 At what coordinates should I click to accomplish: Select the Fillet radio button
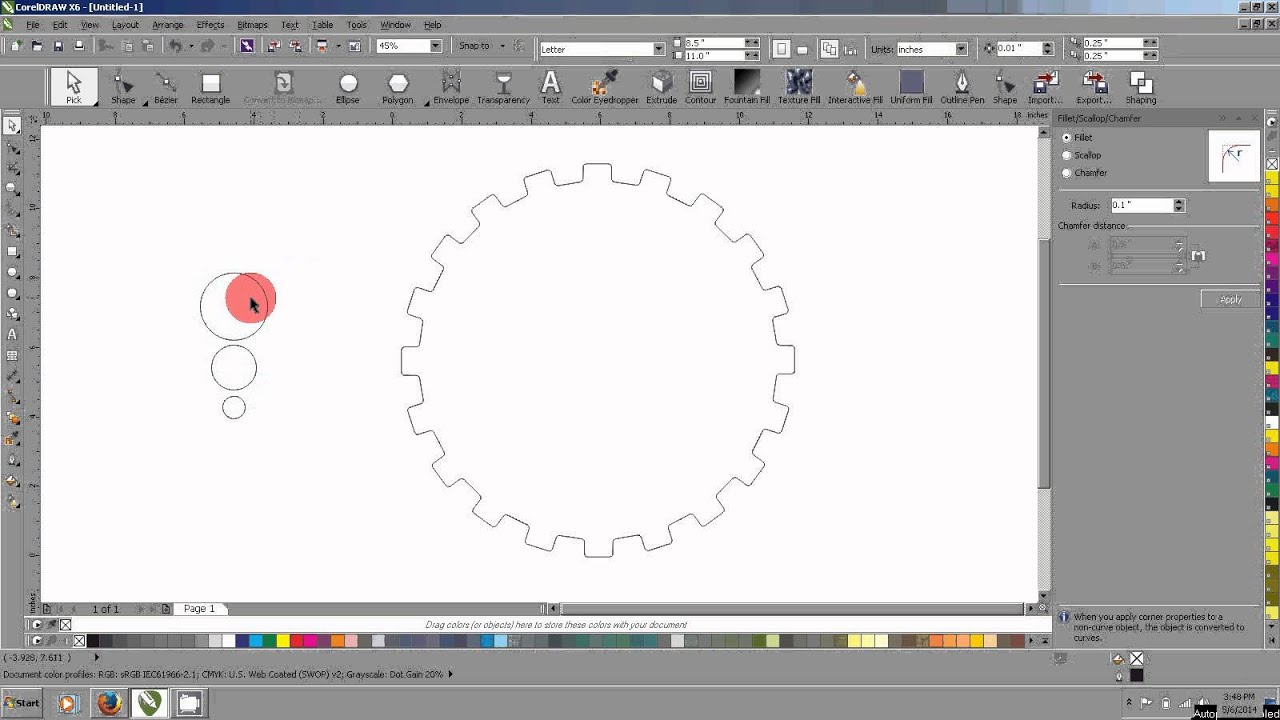pyautogui.click(x=1066, y=138)
